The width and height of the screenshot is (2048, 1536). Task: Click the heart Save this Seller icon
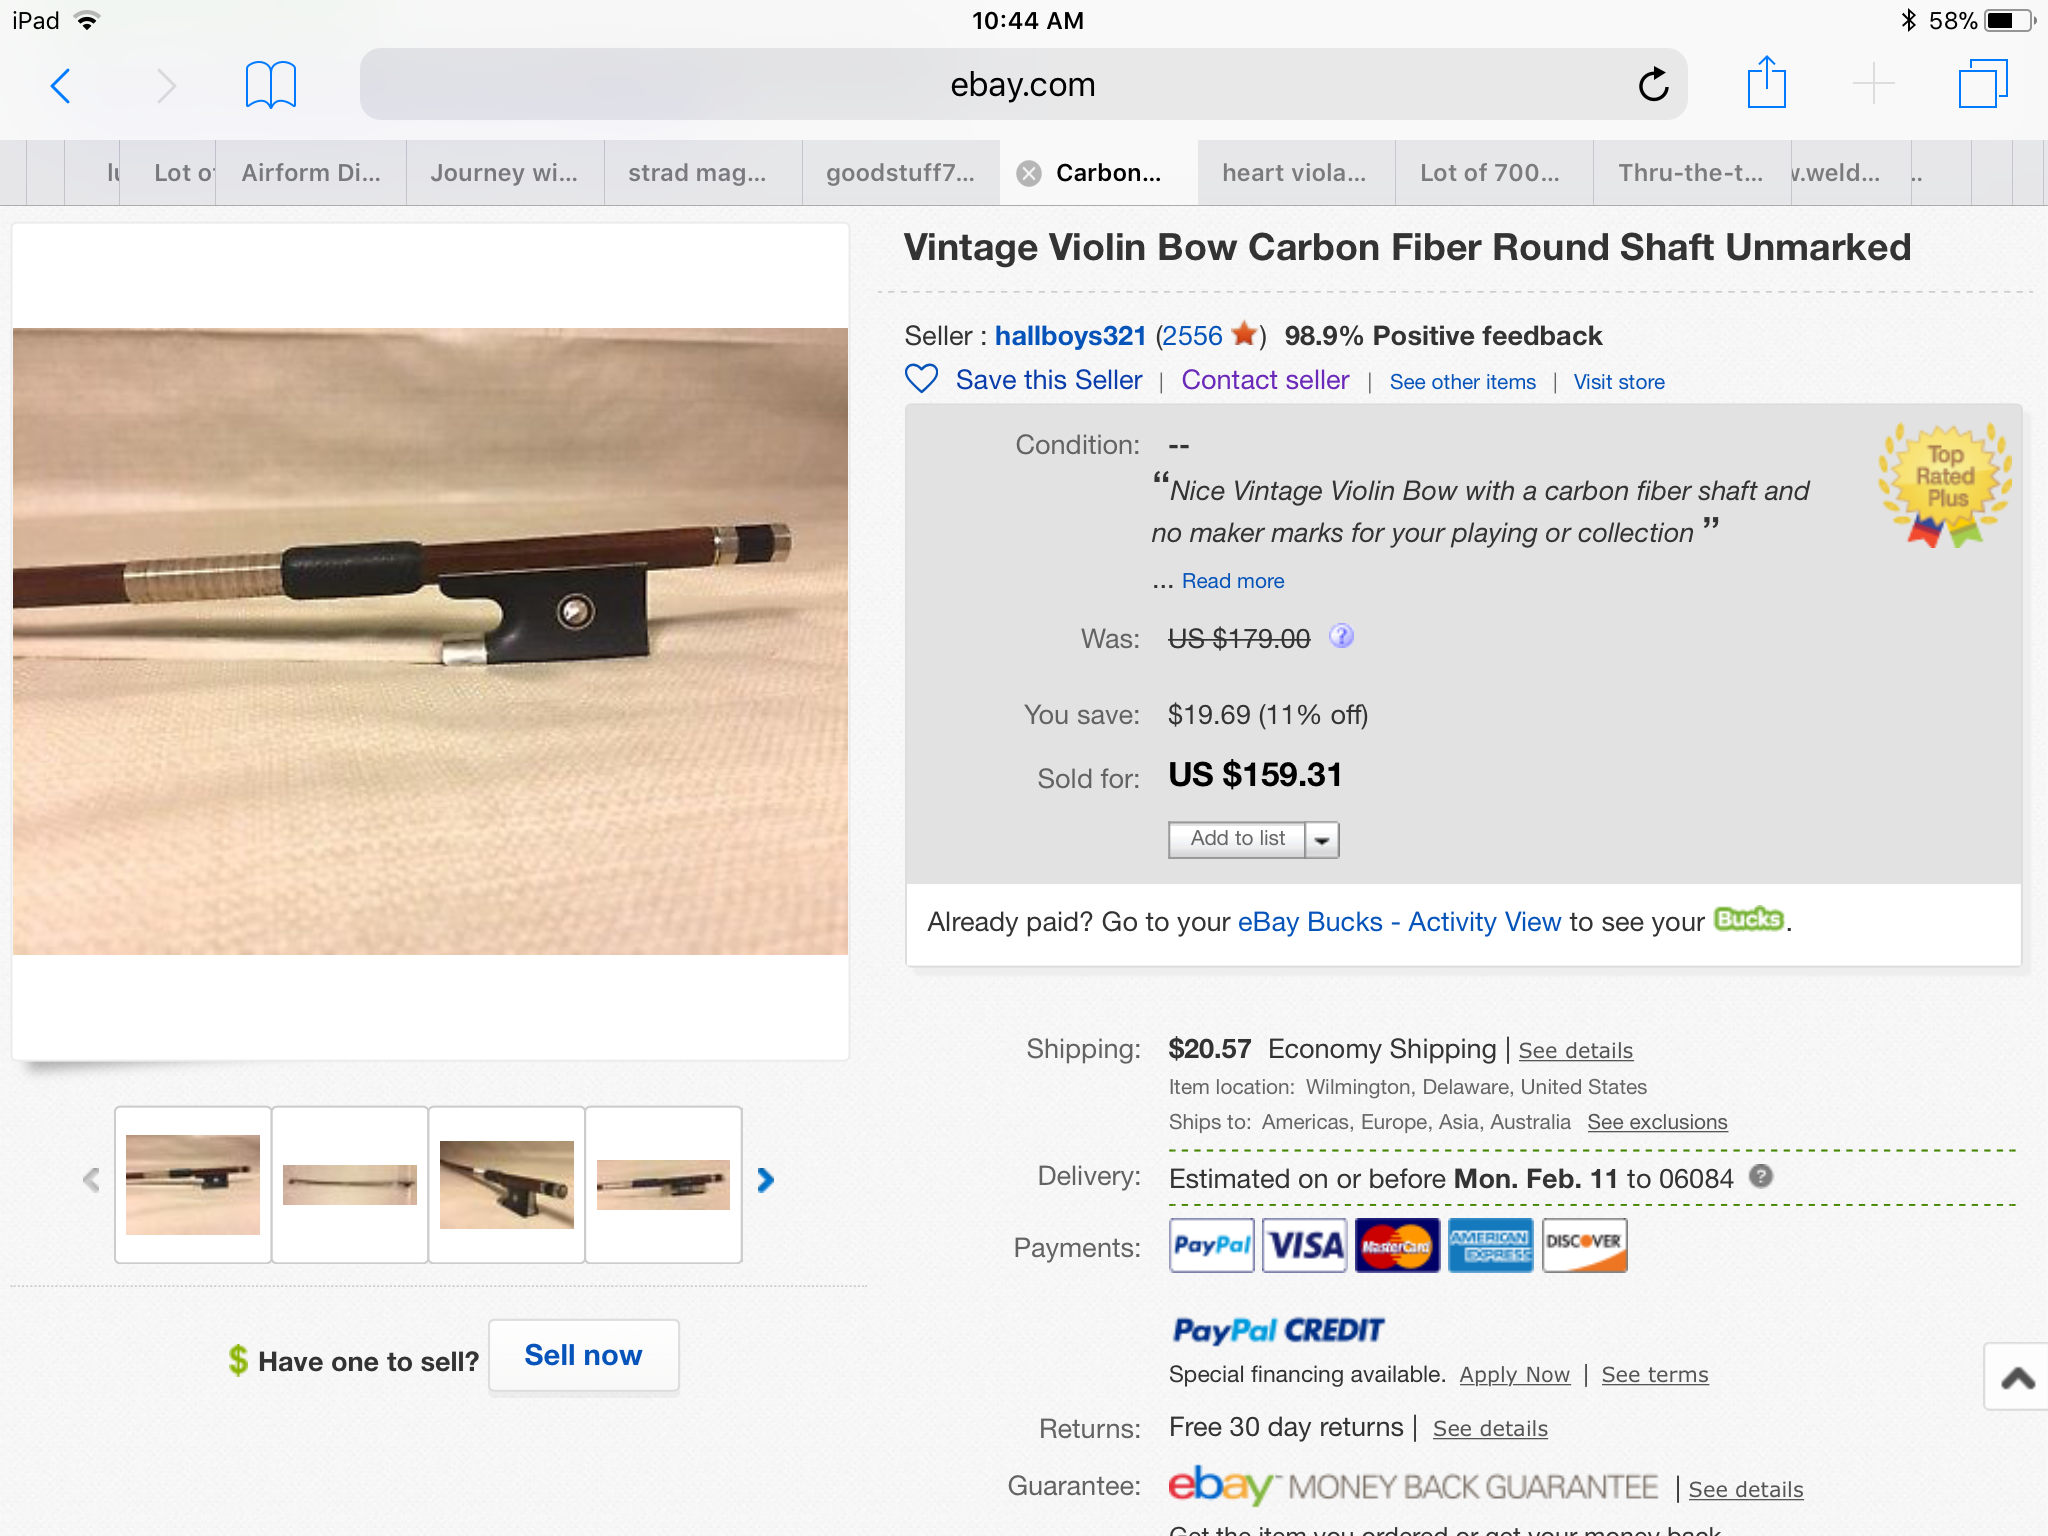tap(921, 379)
